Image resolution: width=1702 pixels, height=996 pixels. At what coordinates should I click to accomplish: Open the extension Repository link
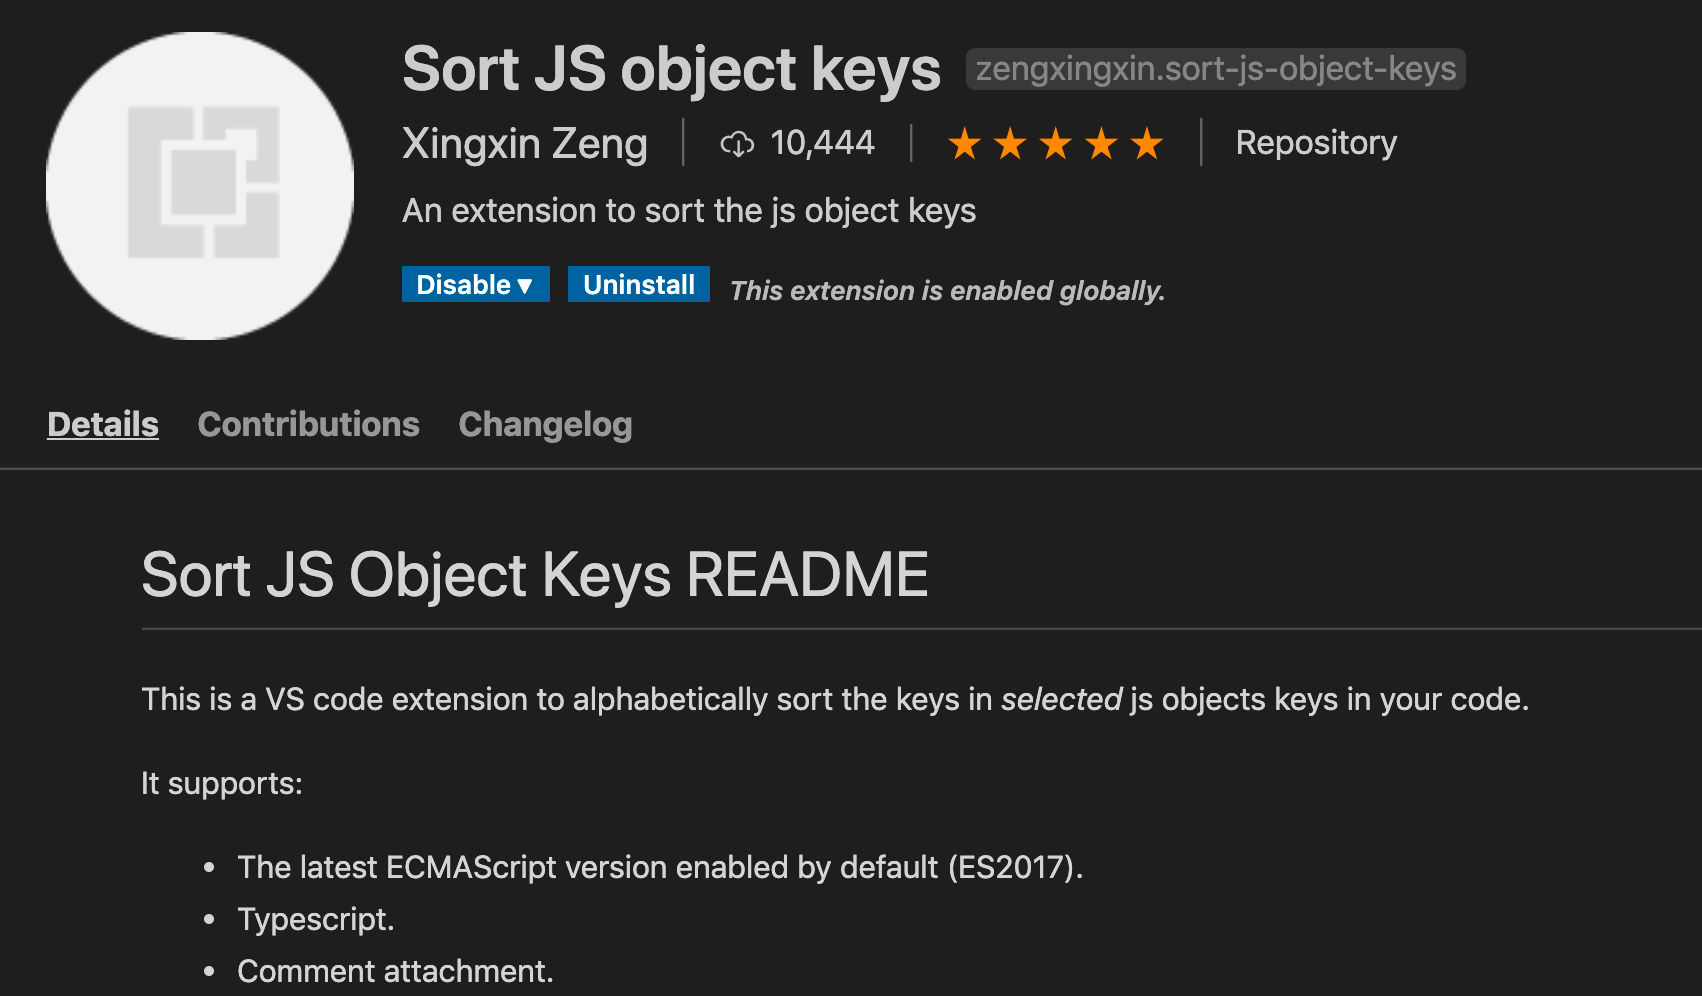tap(1315, 143)
